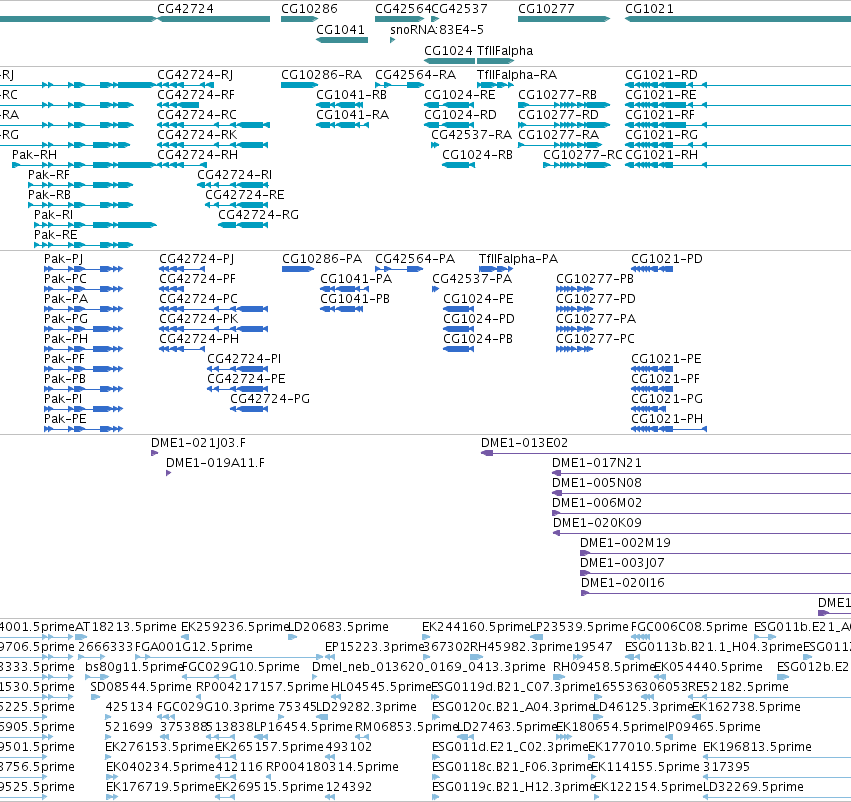851x802 pixels.
Task: Click the Pak-RH transcript label
Action: [34, 155]
